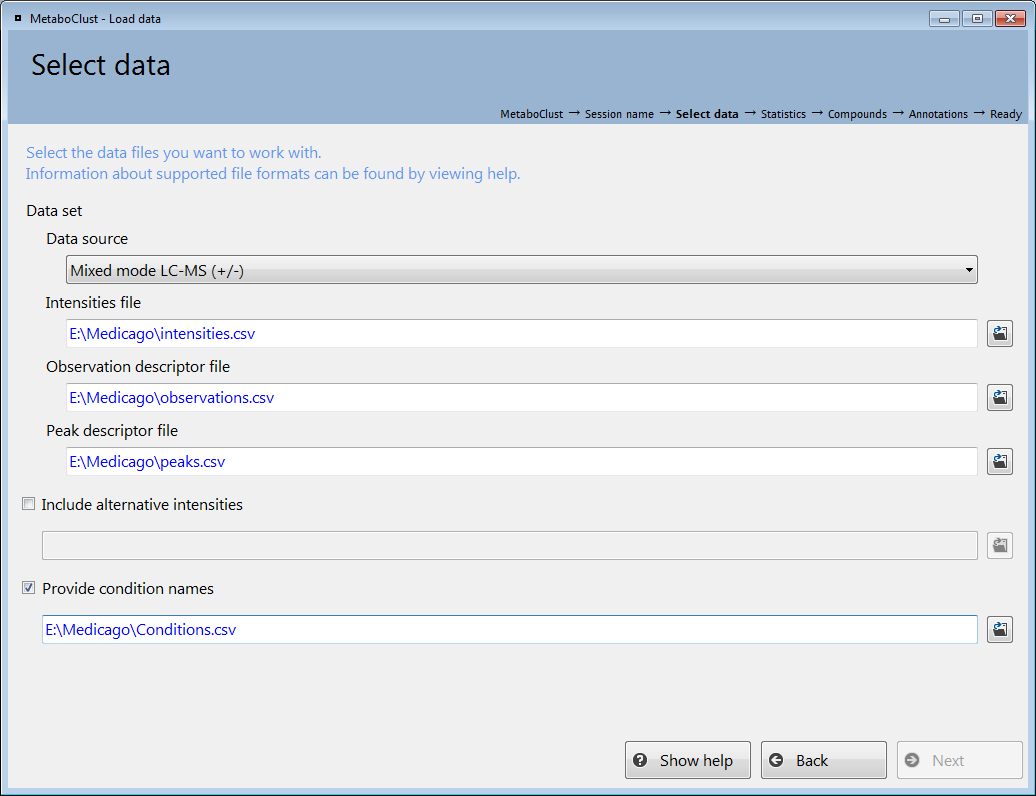
Task: Click the Show help button
Action: (x=688, y=760)
